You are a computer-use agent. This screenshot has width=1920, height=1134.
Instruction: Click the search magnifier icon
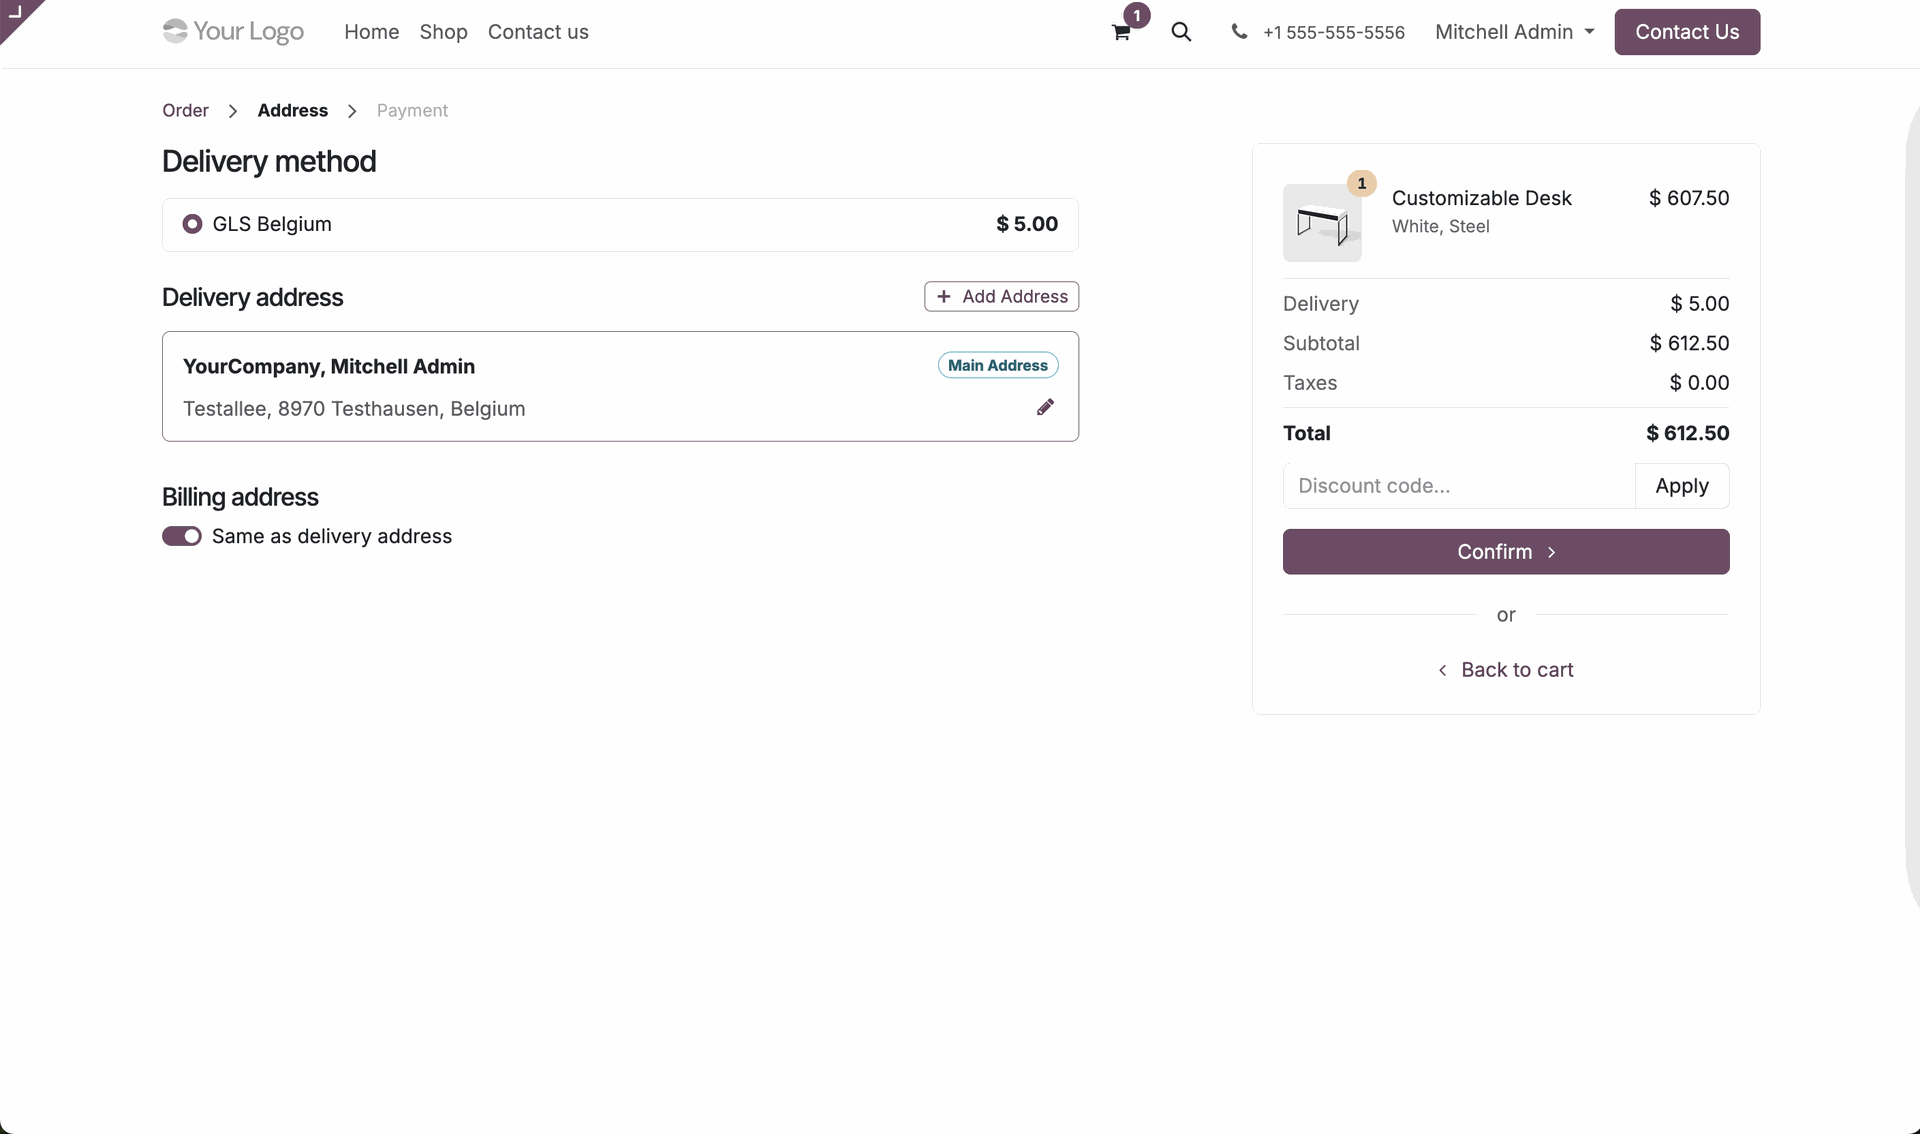(1181, 32)
